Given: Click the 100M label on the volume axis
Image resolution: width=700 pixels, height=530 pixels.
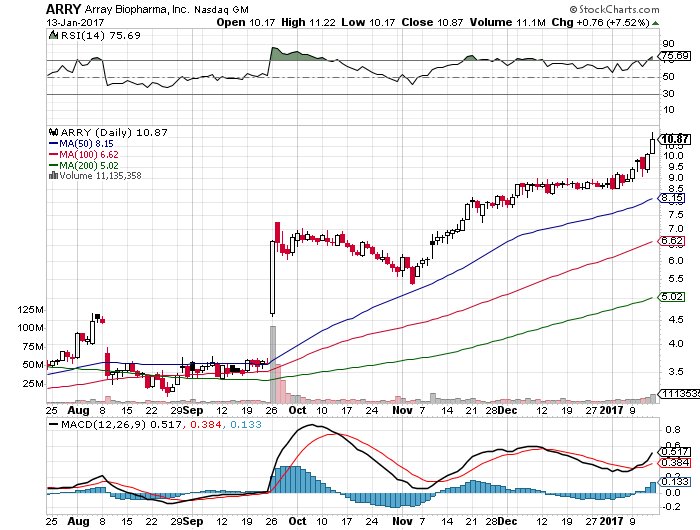Looking at the screenshot, I should (31, 328).
